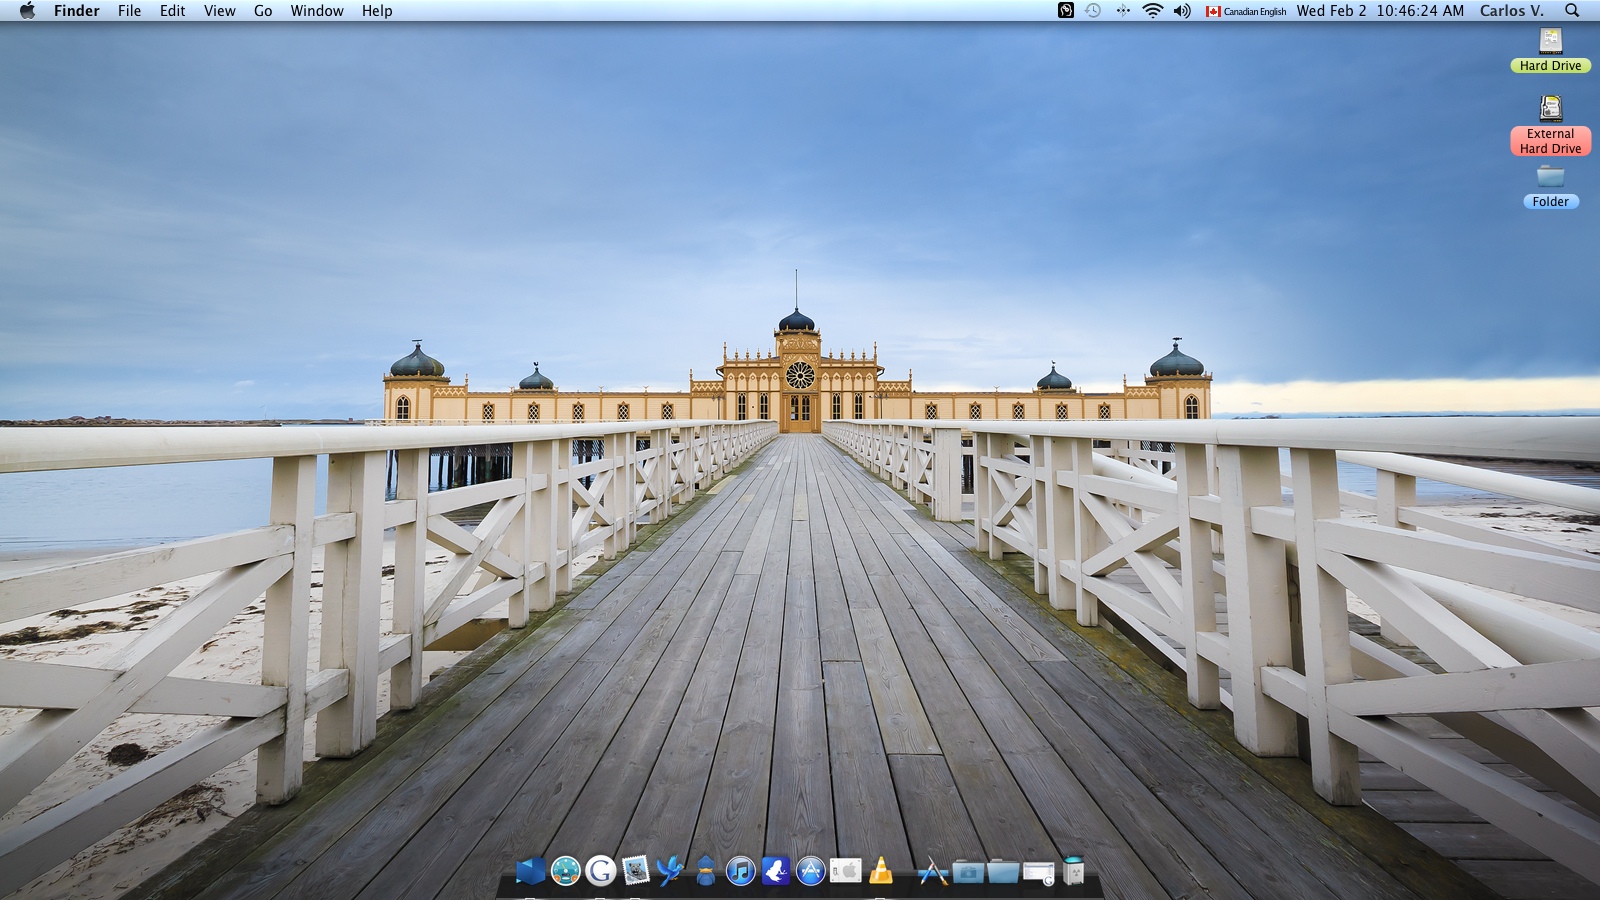This screenshot has height=900, width=1600.
Task: Open Finder from the dock
Action: [531, 871]
